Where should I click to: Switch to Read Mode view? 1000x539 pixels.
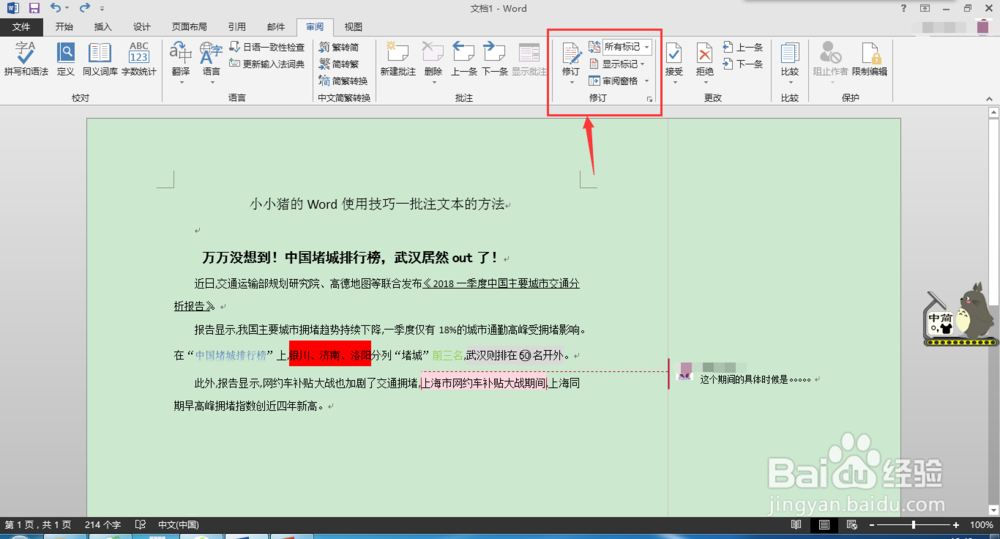pos(796,524)
